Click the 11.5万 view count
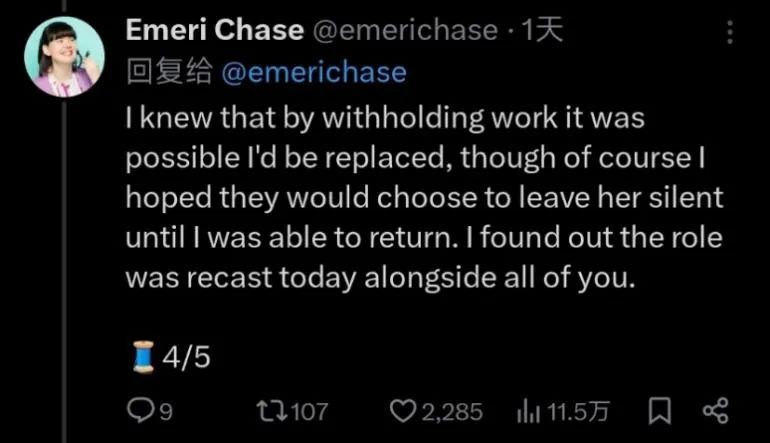 [x=576, y=409]
